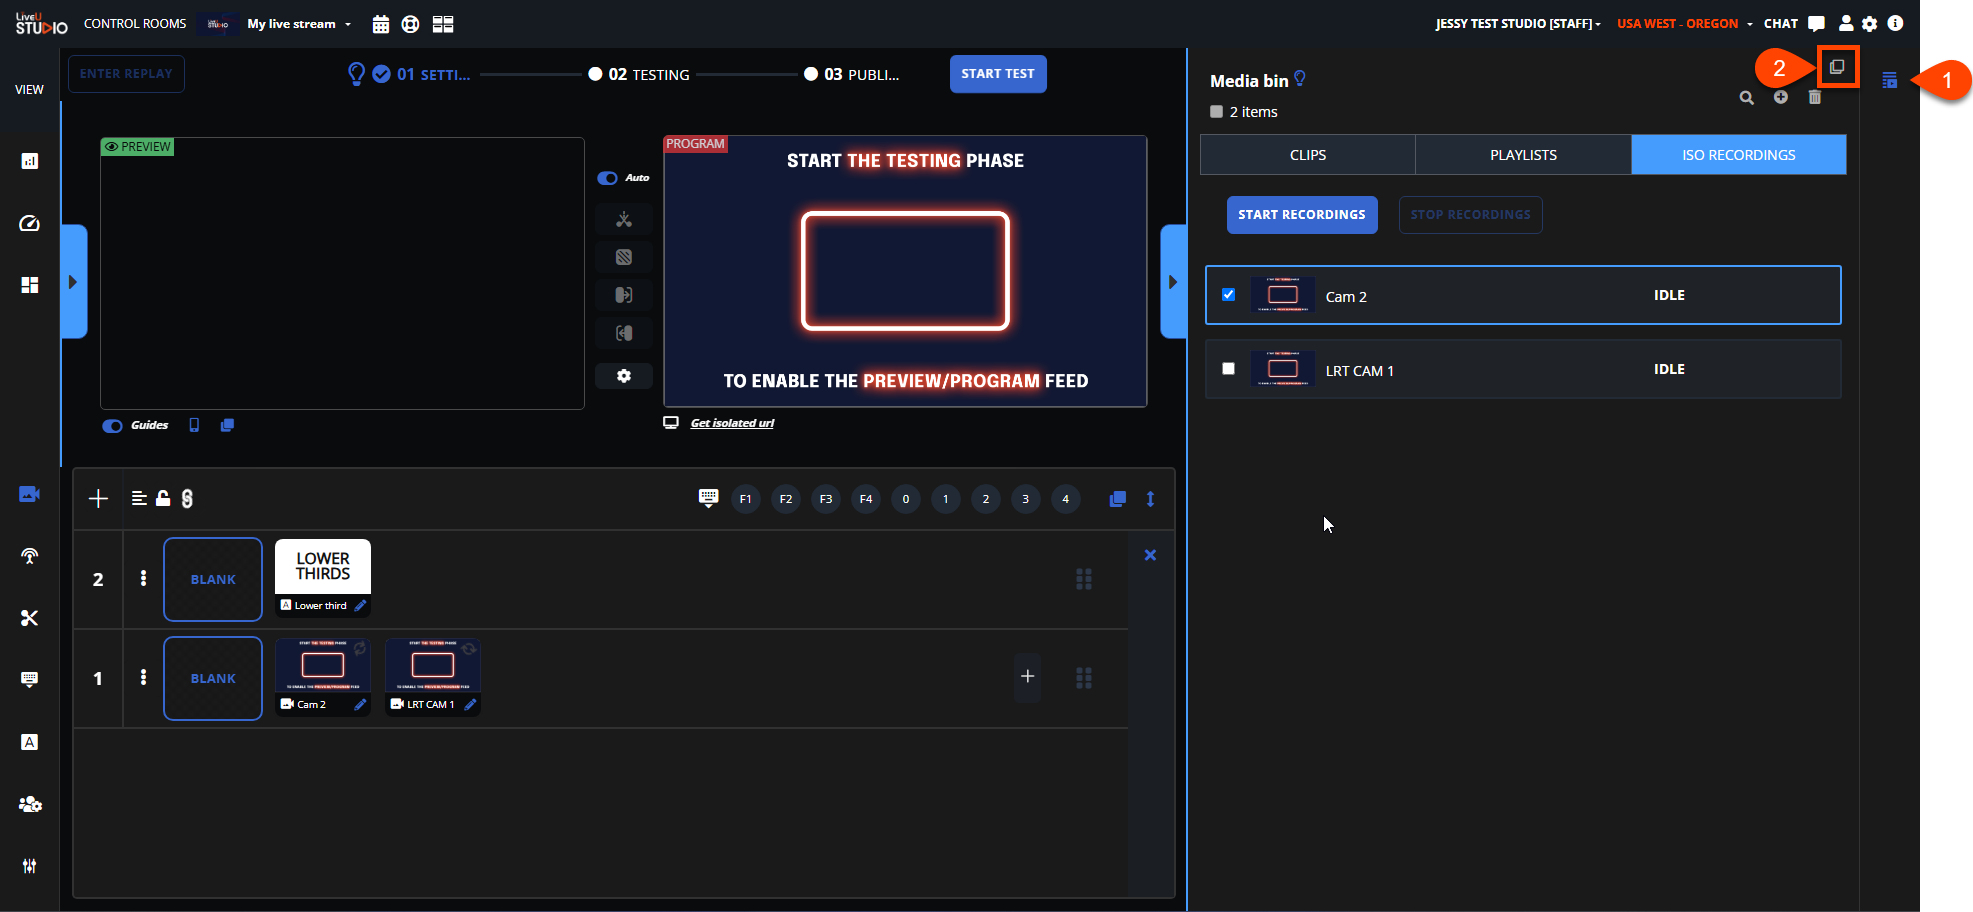Check the LRT CAM 1 recording checkbox
The width and height of the screenshot is (1973, 912).
coord(1228,369)
